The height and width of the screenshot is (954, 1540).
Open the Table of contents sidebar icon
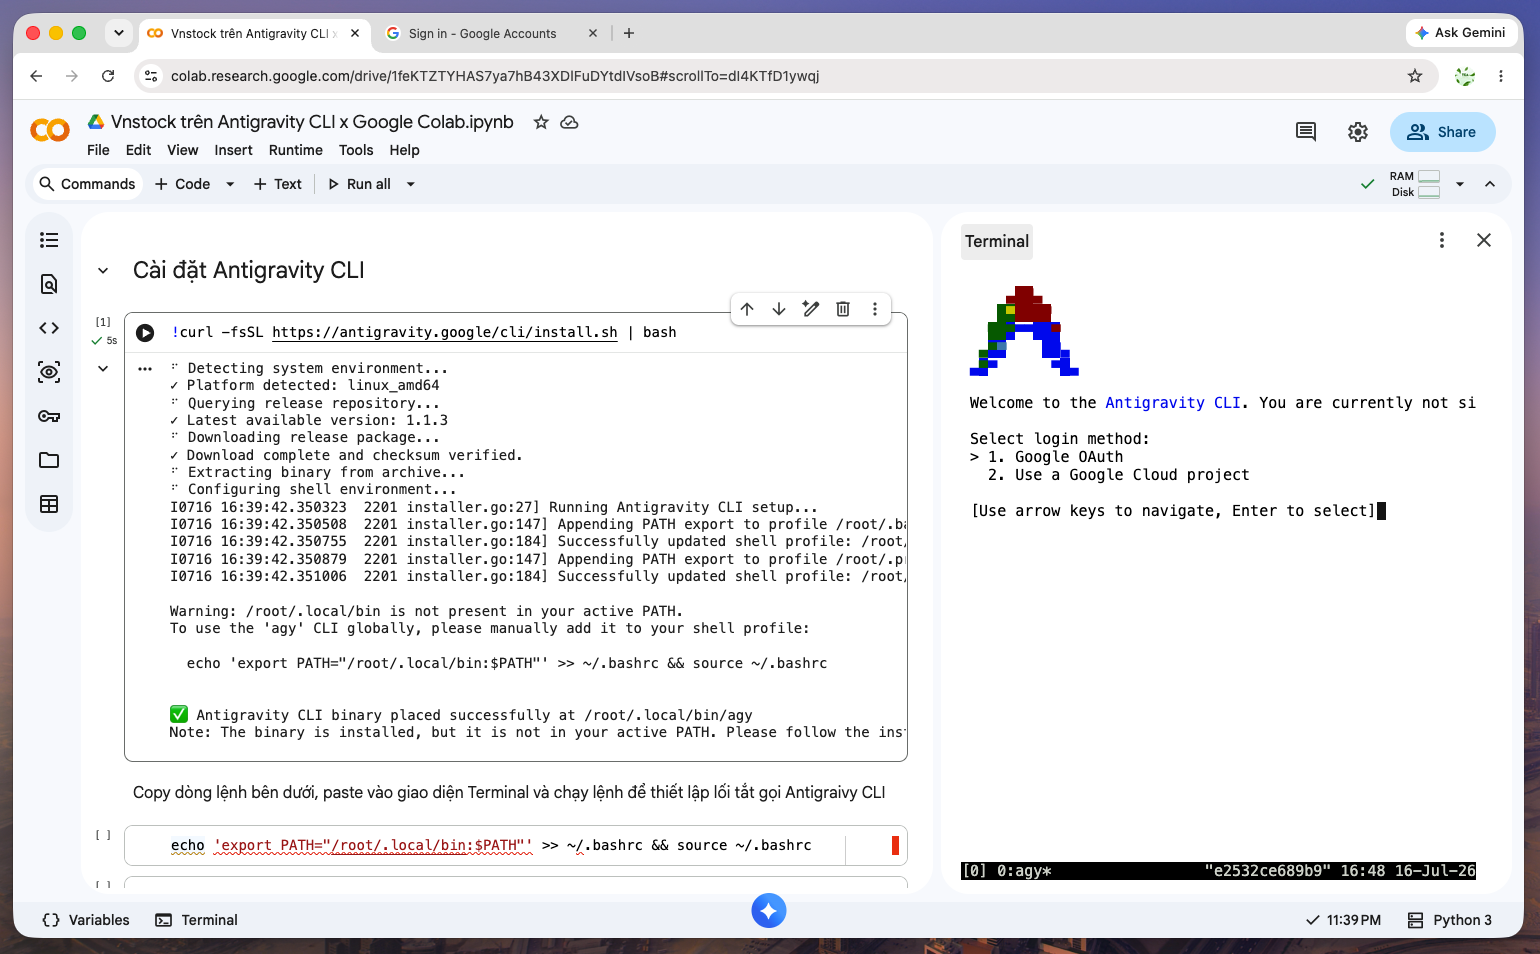[49, 240]
